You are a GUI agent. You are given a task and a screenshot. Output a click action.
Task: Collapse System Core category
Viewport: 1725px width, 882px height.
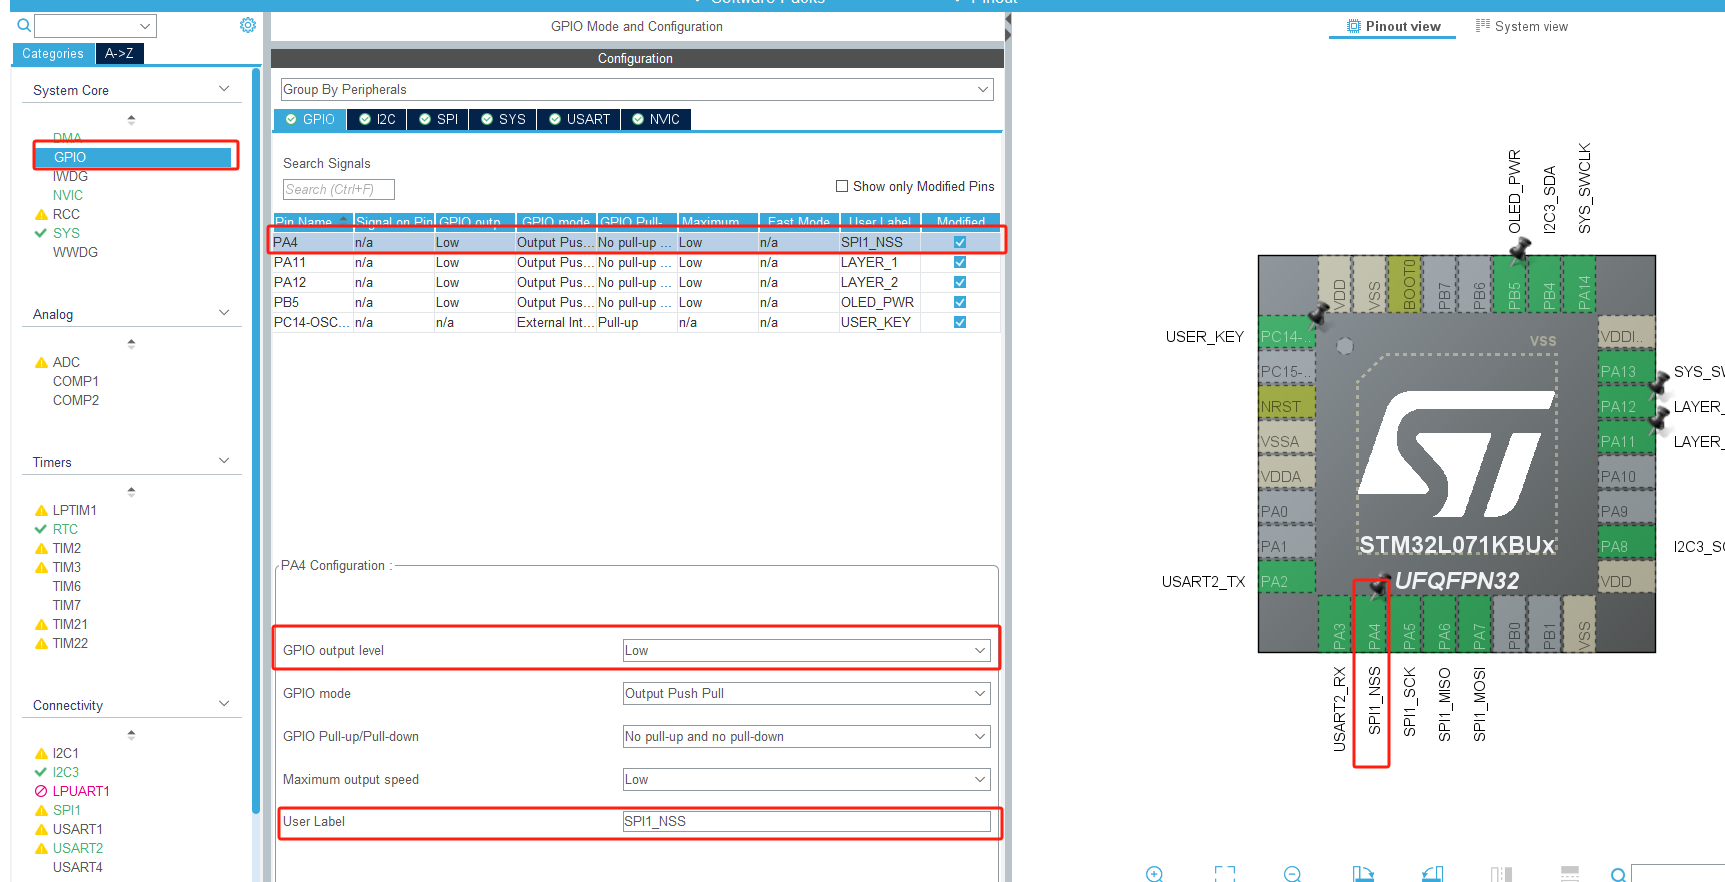click(x=224, y=89)
